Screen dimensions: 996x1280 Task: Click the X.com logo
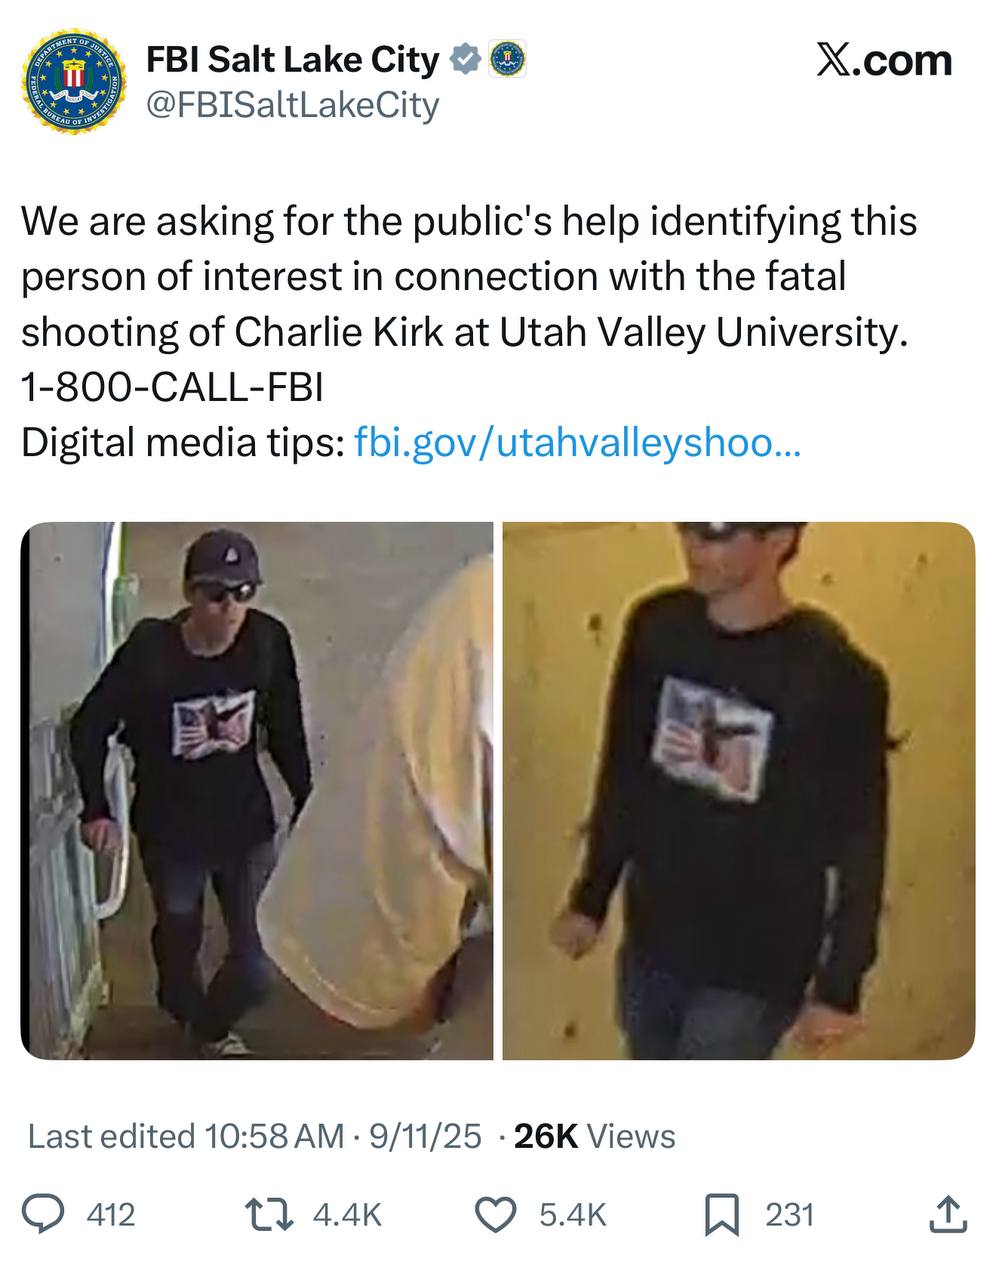884,60
